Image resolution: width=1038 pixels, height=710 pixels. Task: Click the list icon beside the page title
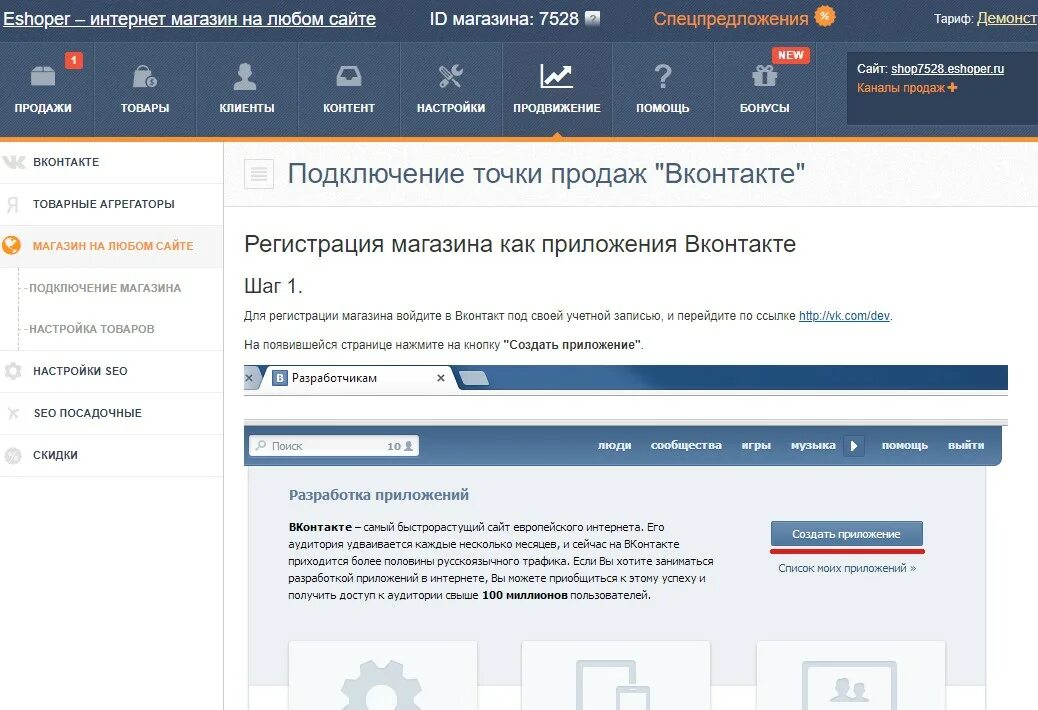258,172
